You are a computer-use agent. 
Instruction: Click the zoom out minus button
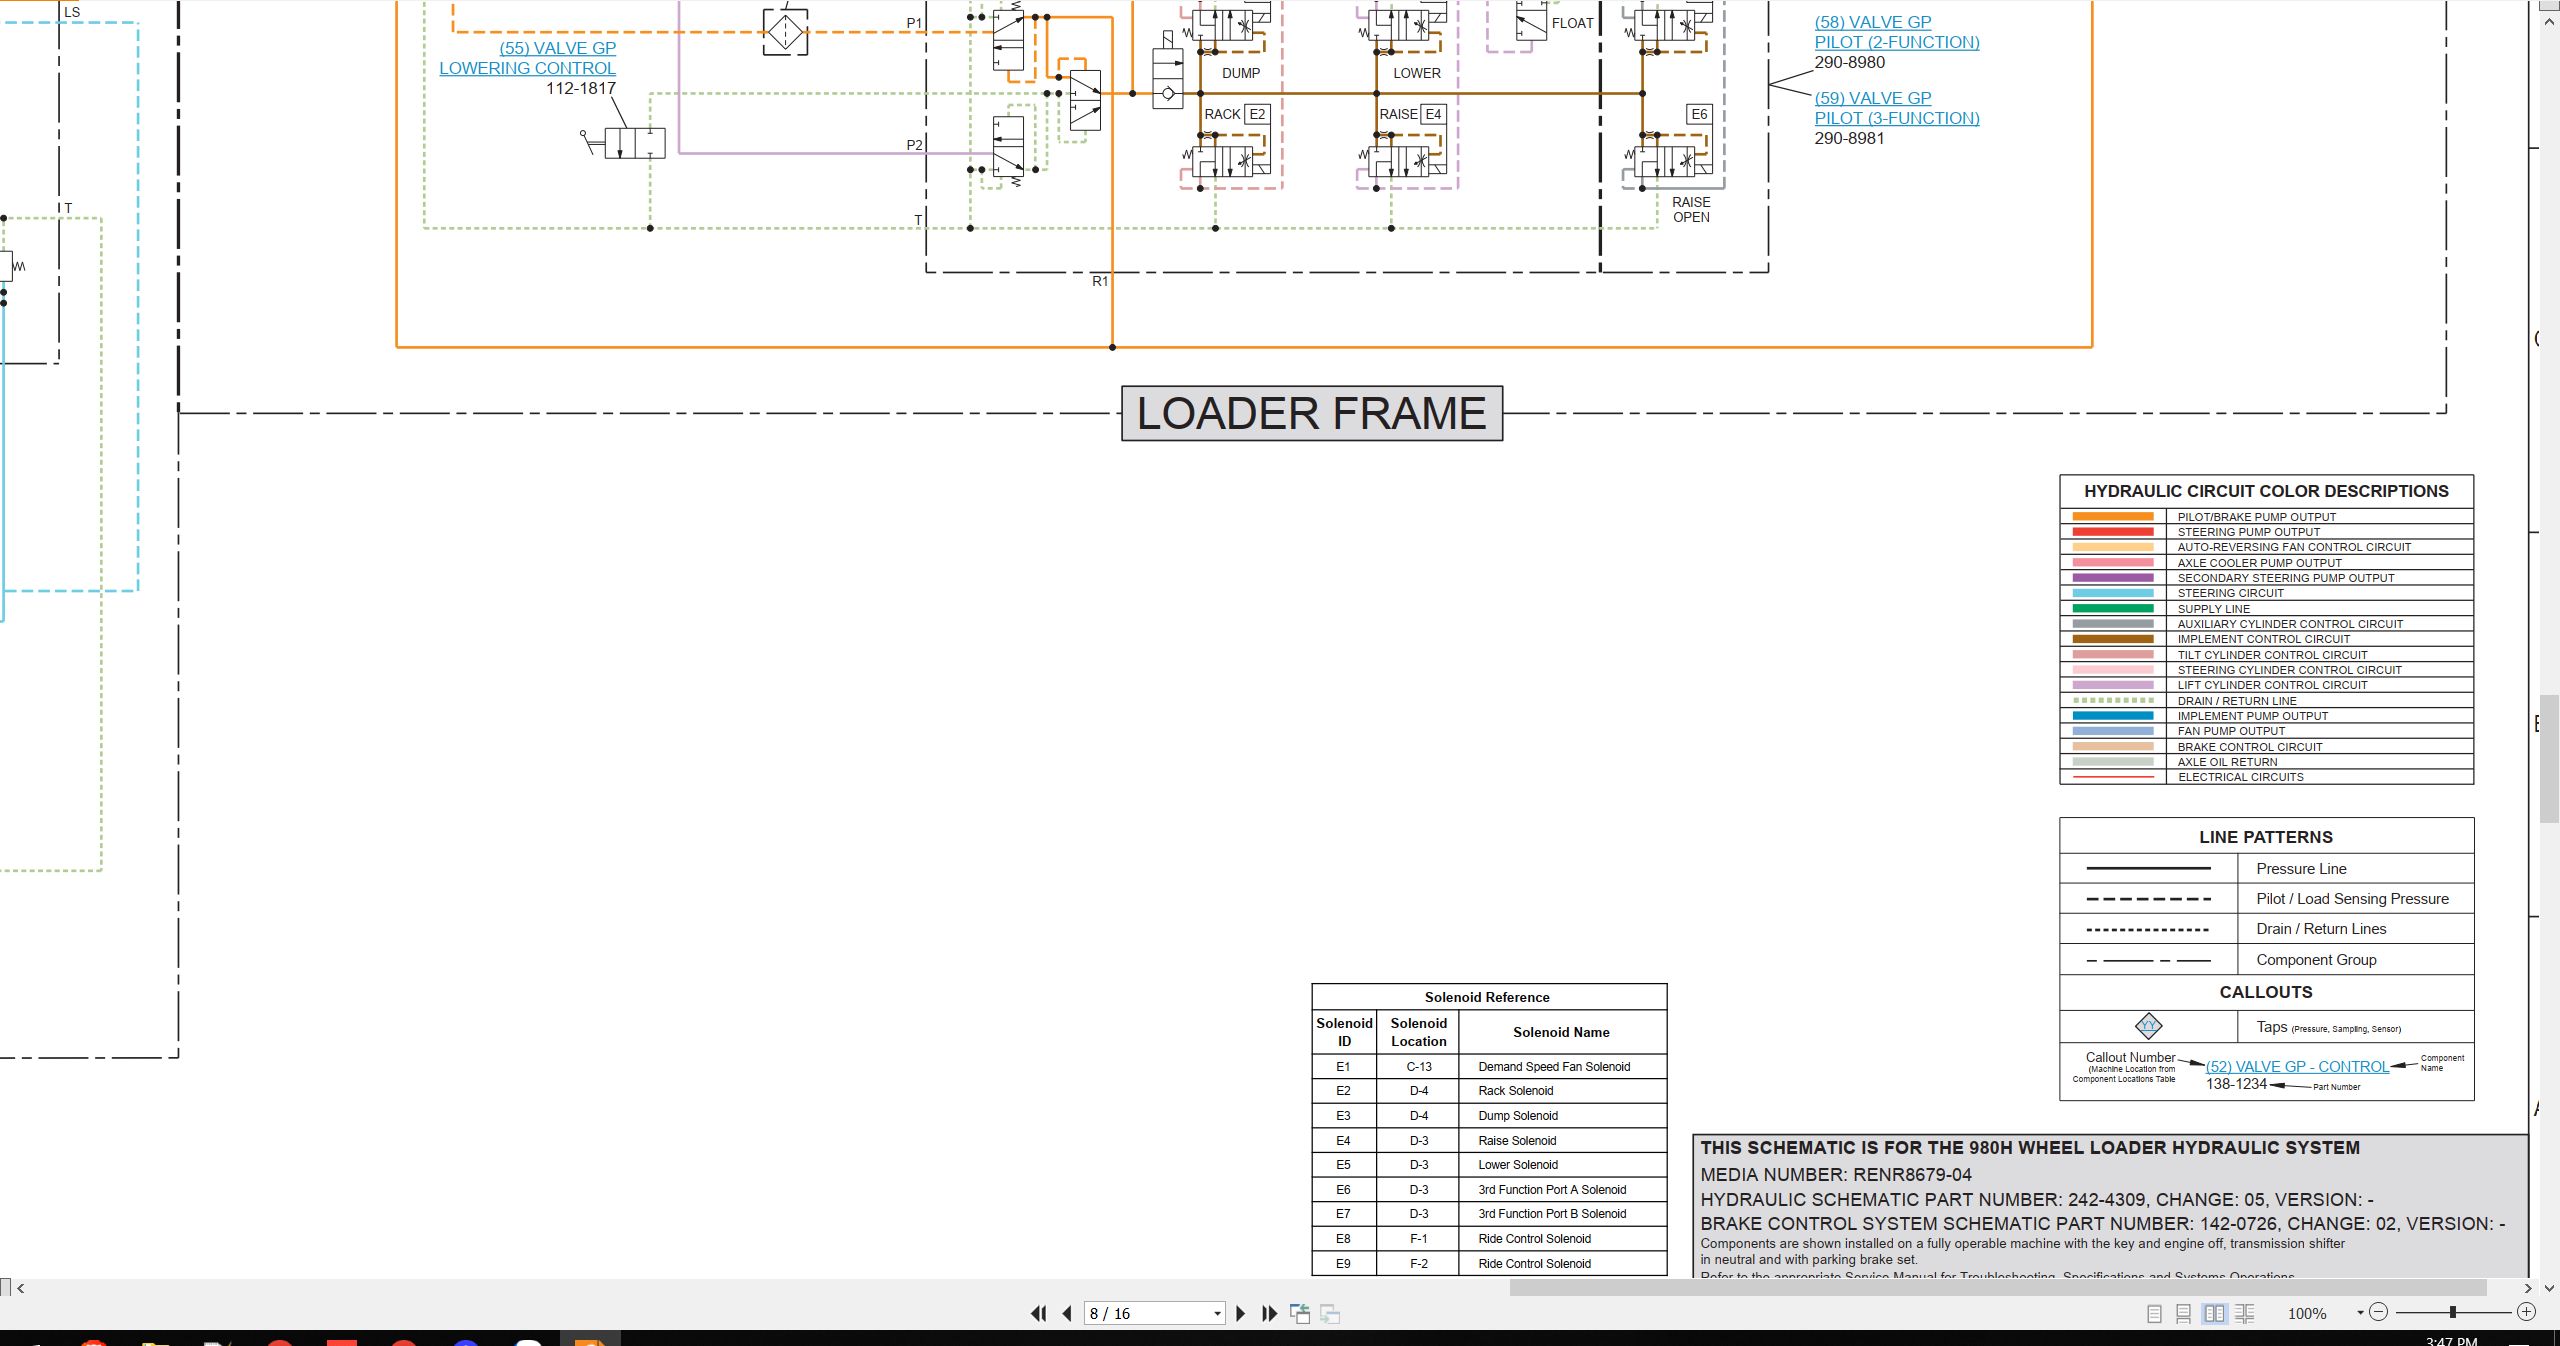coord(2379,1312)
